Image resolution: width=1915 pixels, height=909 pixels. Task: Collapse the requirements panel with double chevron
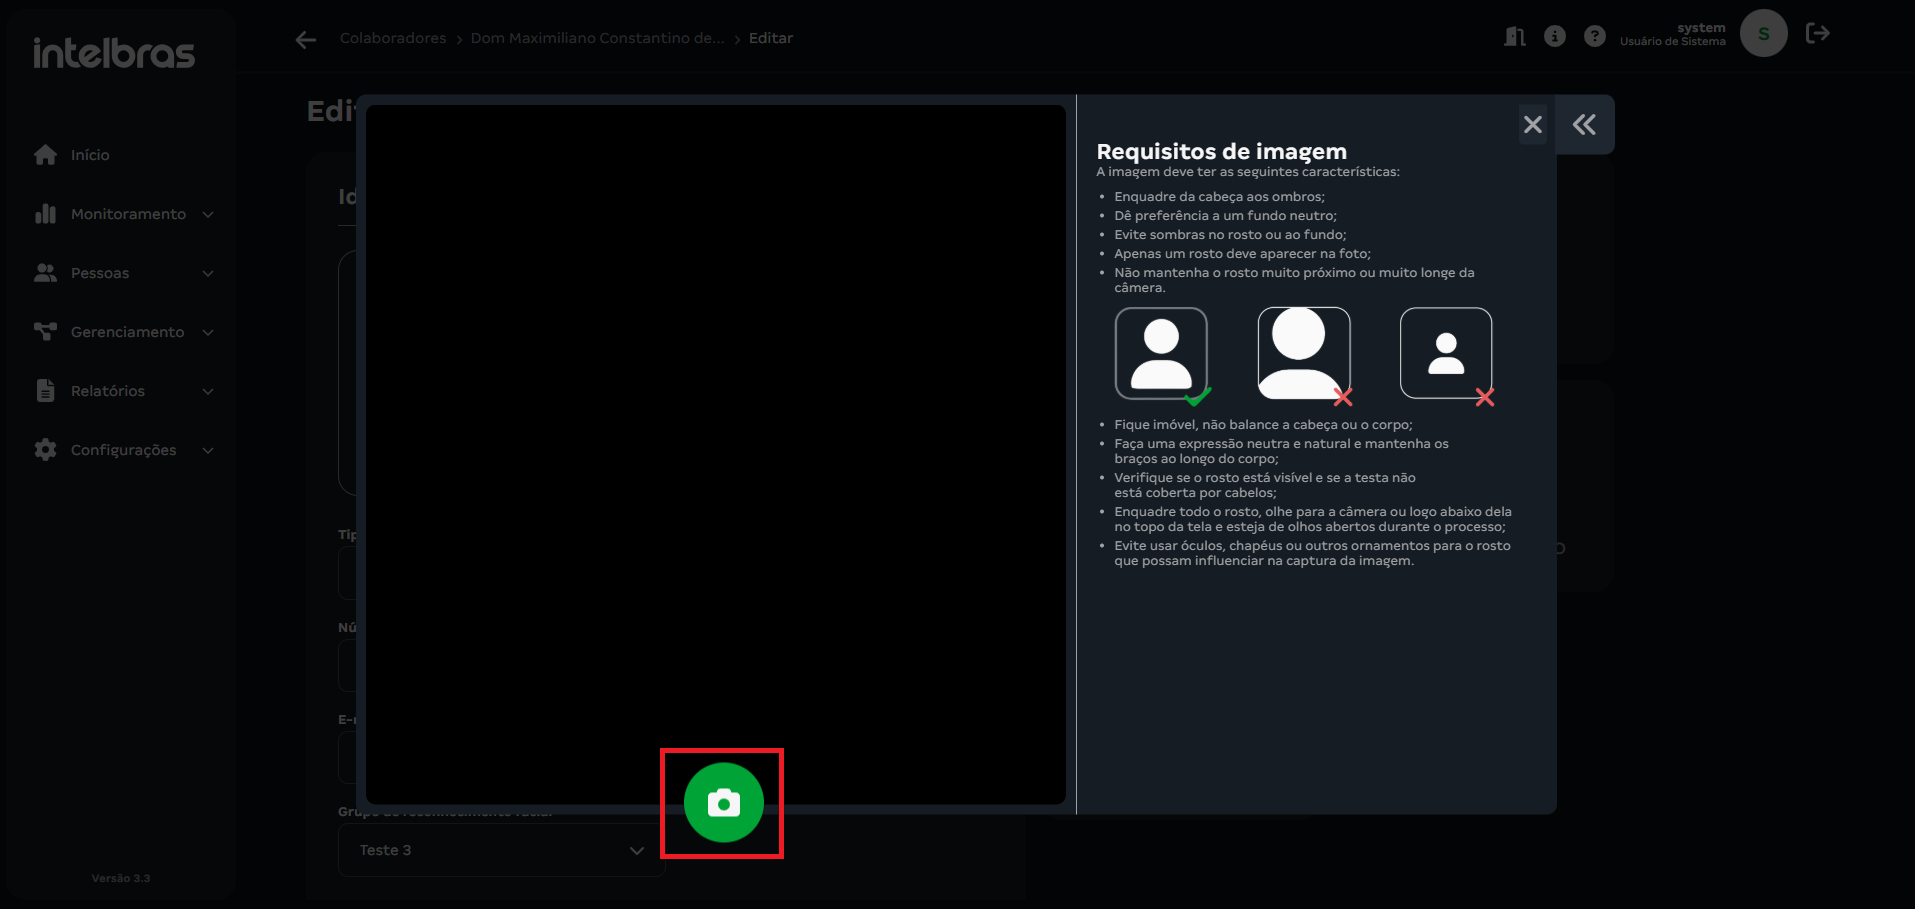[x=1584, y=125]
